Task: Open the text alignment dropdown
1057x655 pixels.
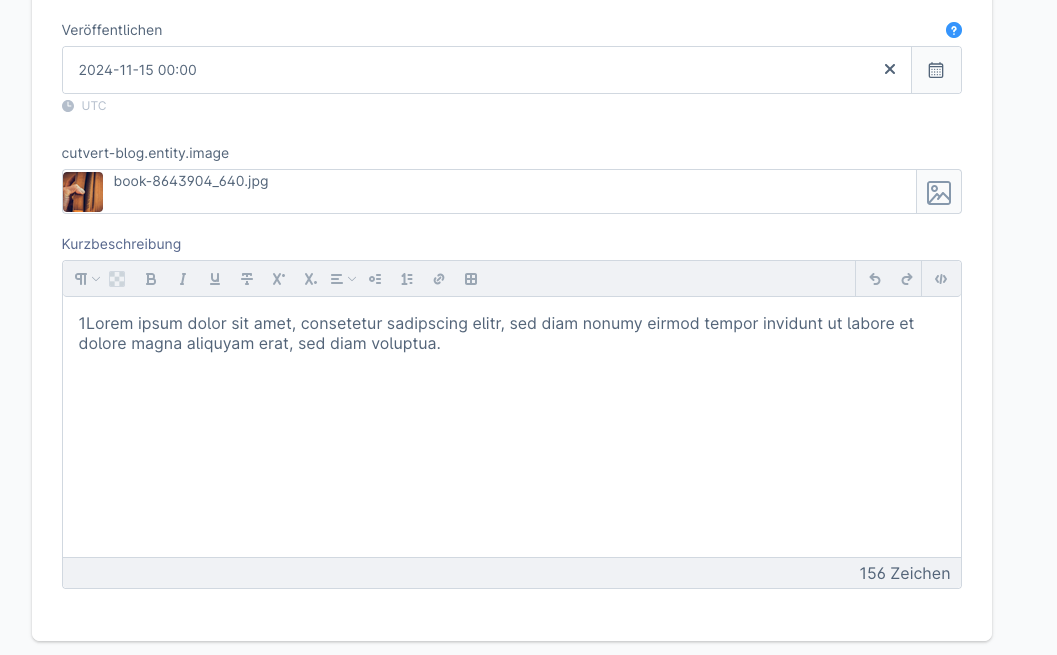Action: click(x=343, y=279)
